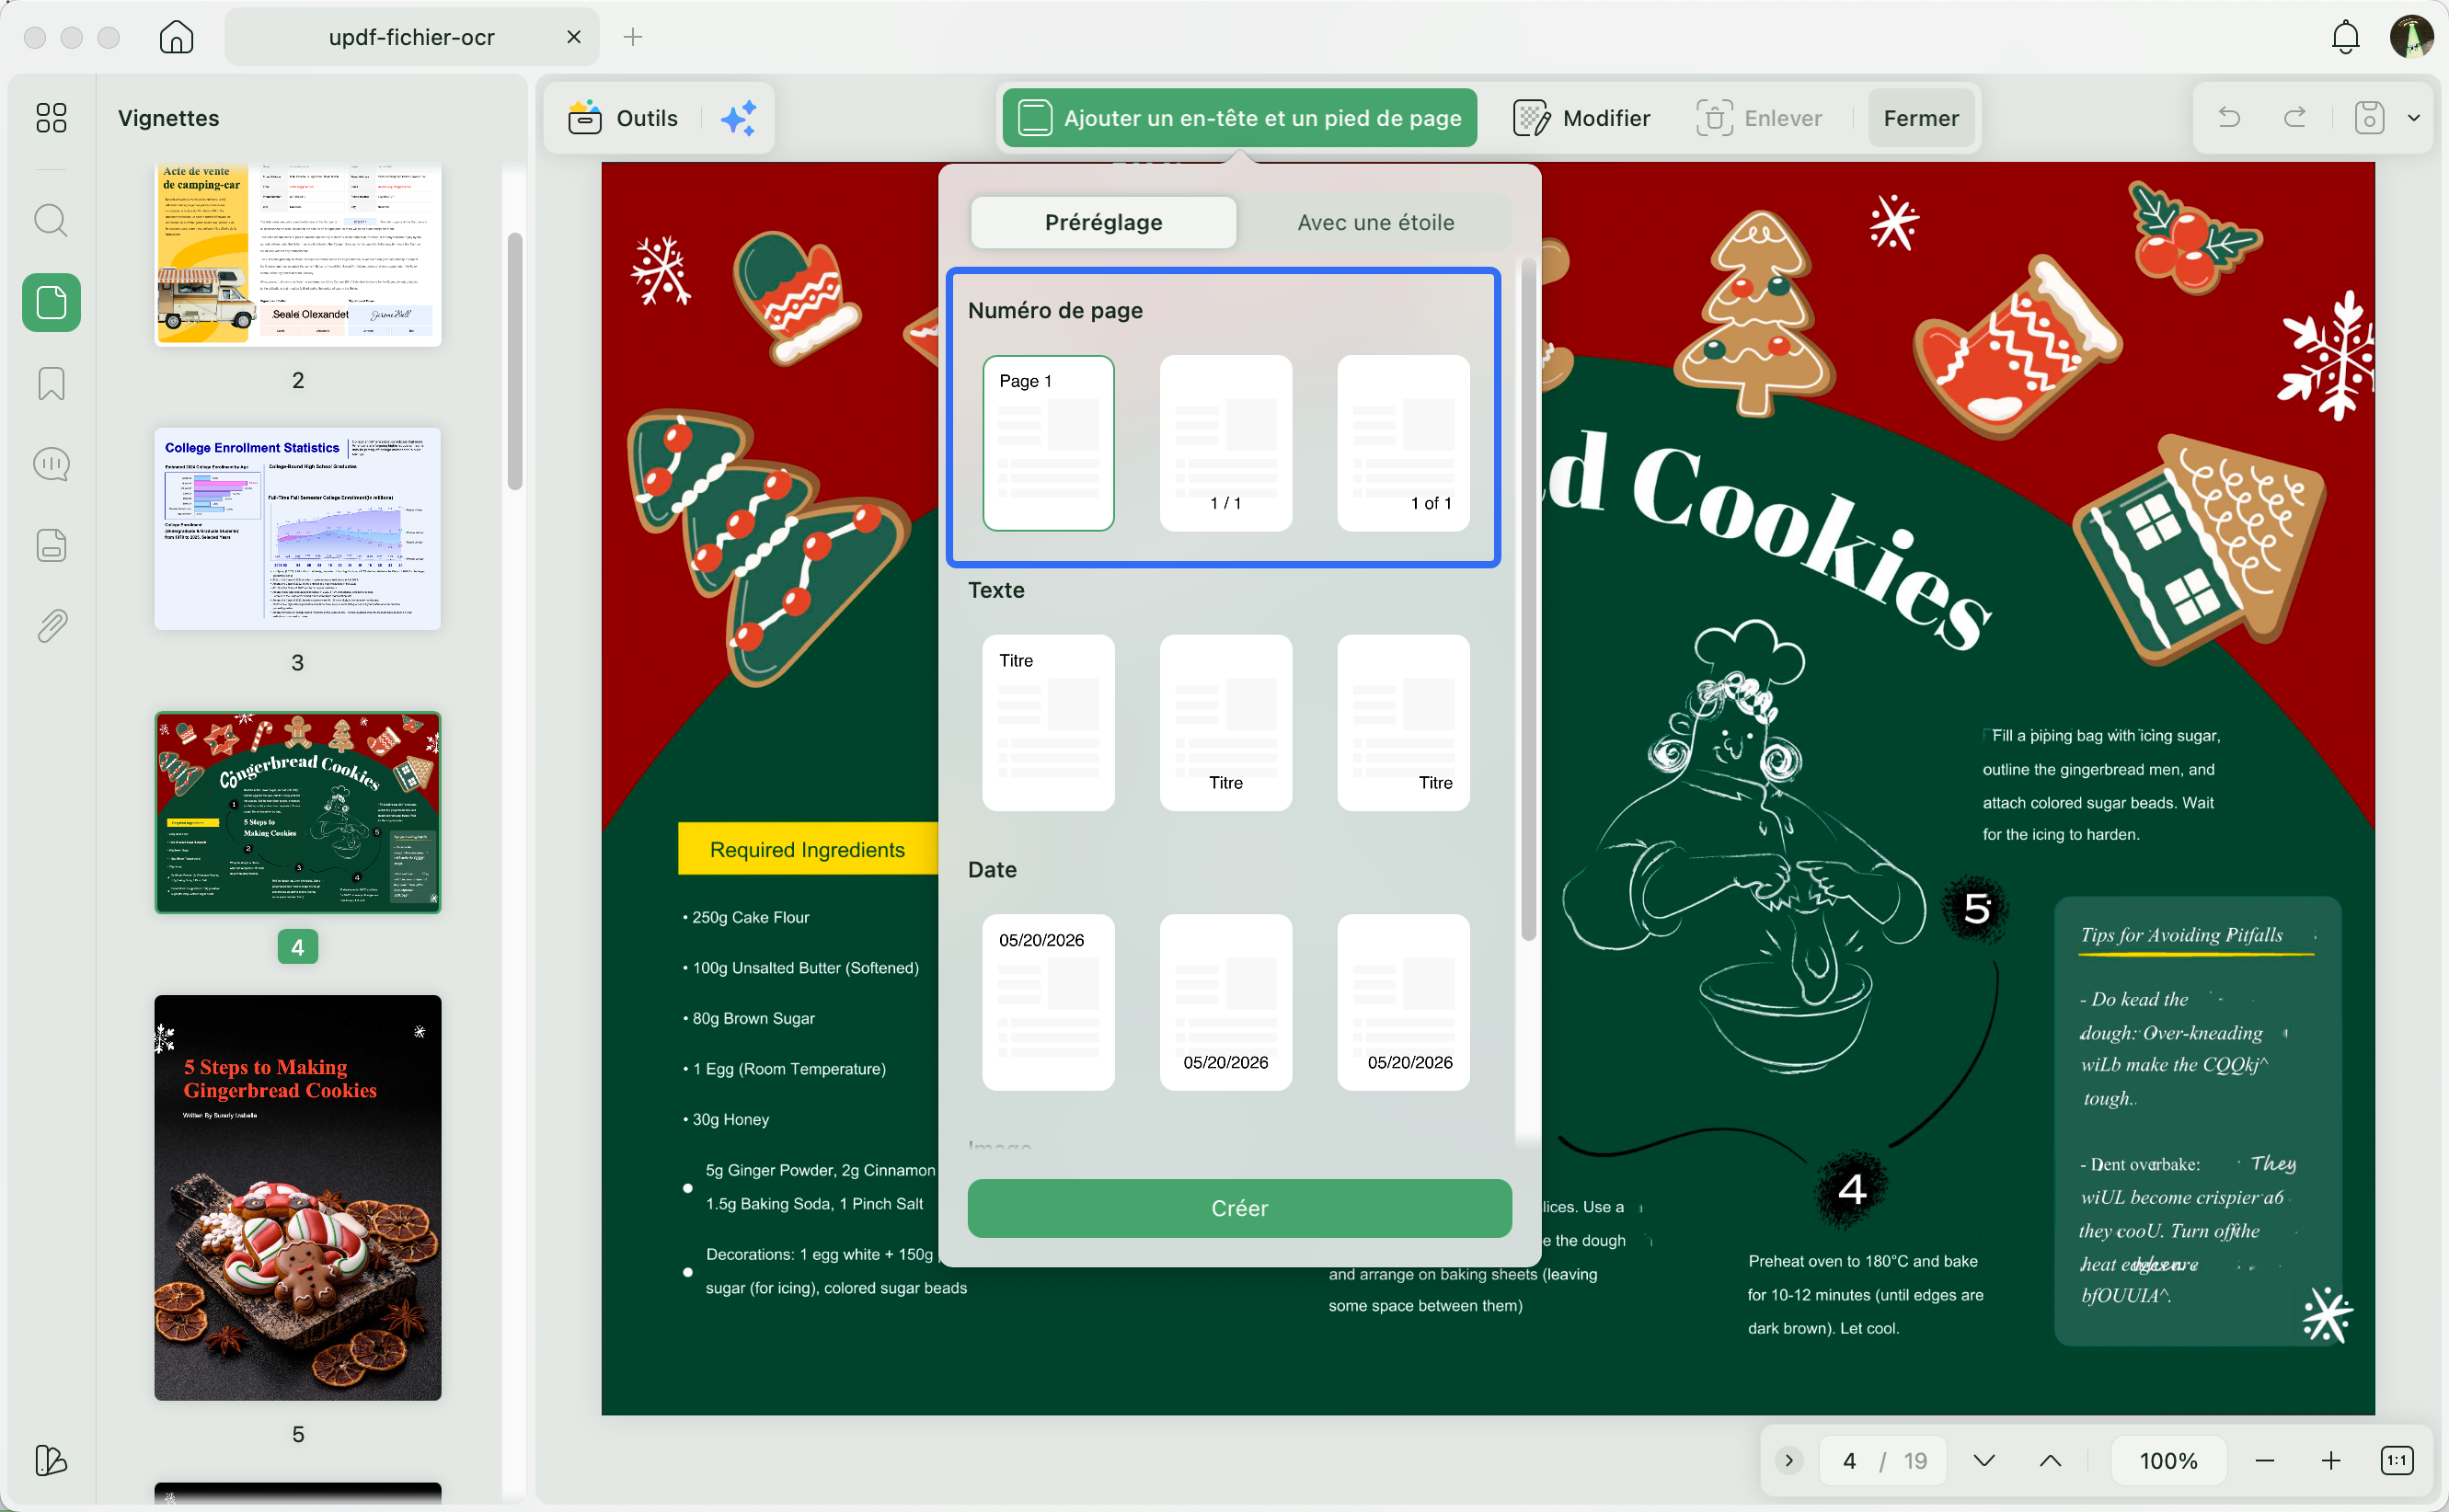Open a new tab with the plus
This screenshot has width=2449, height=1512.
632,37
